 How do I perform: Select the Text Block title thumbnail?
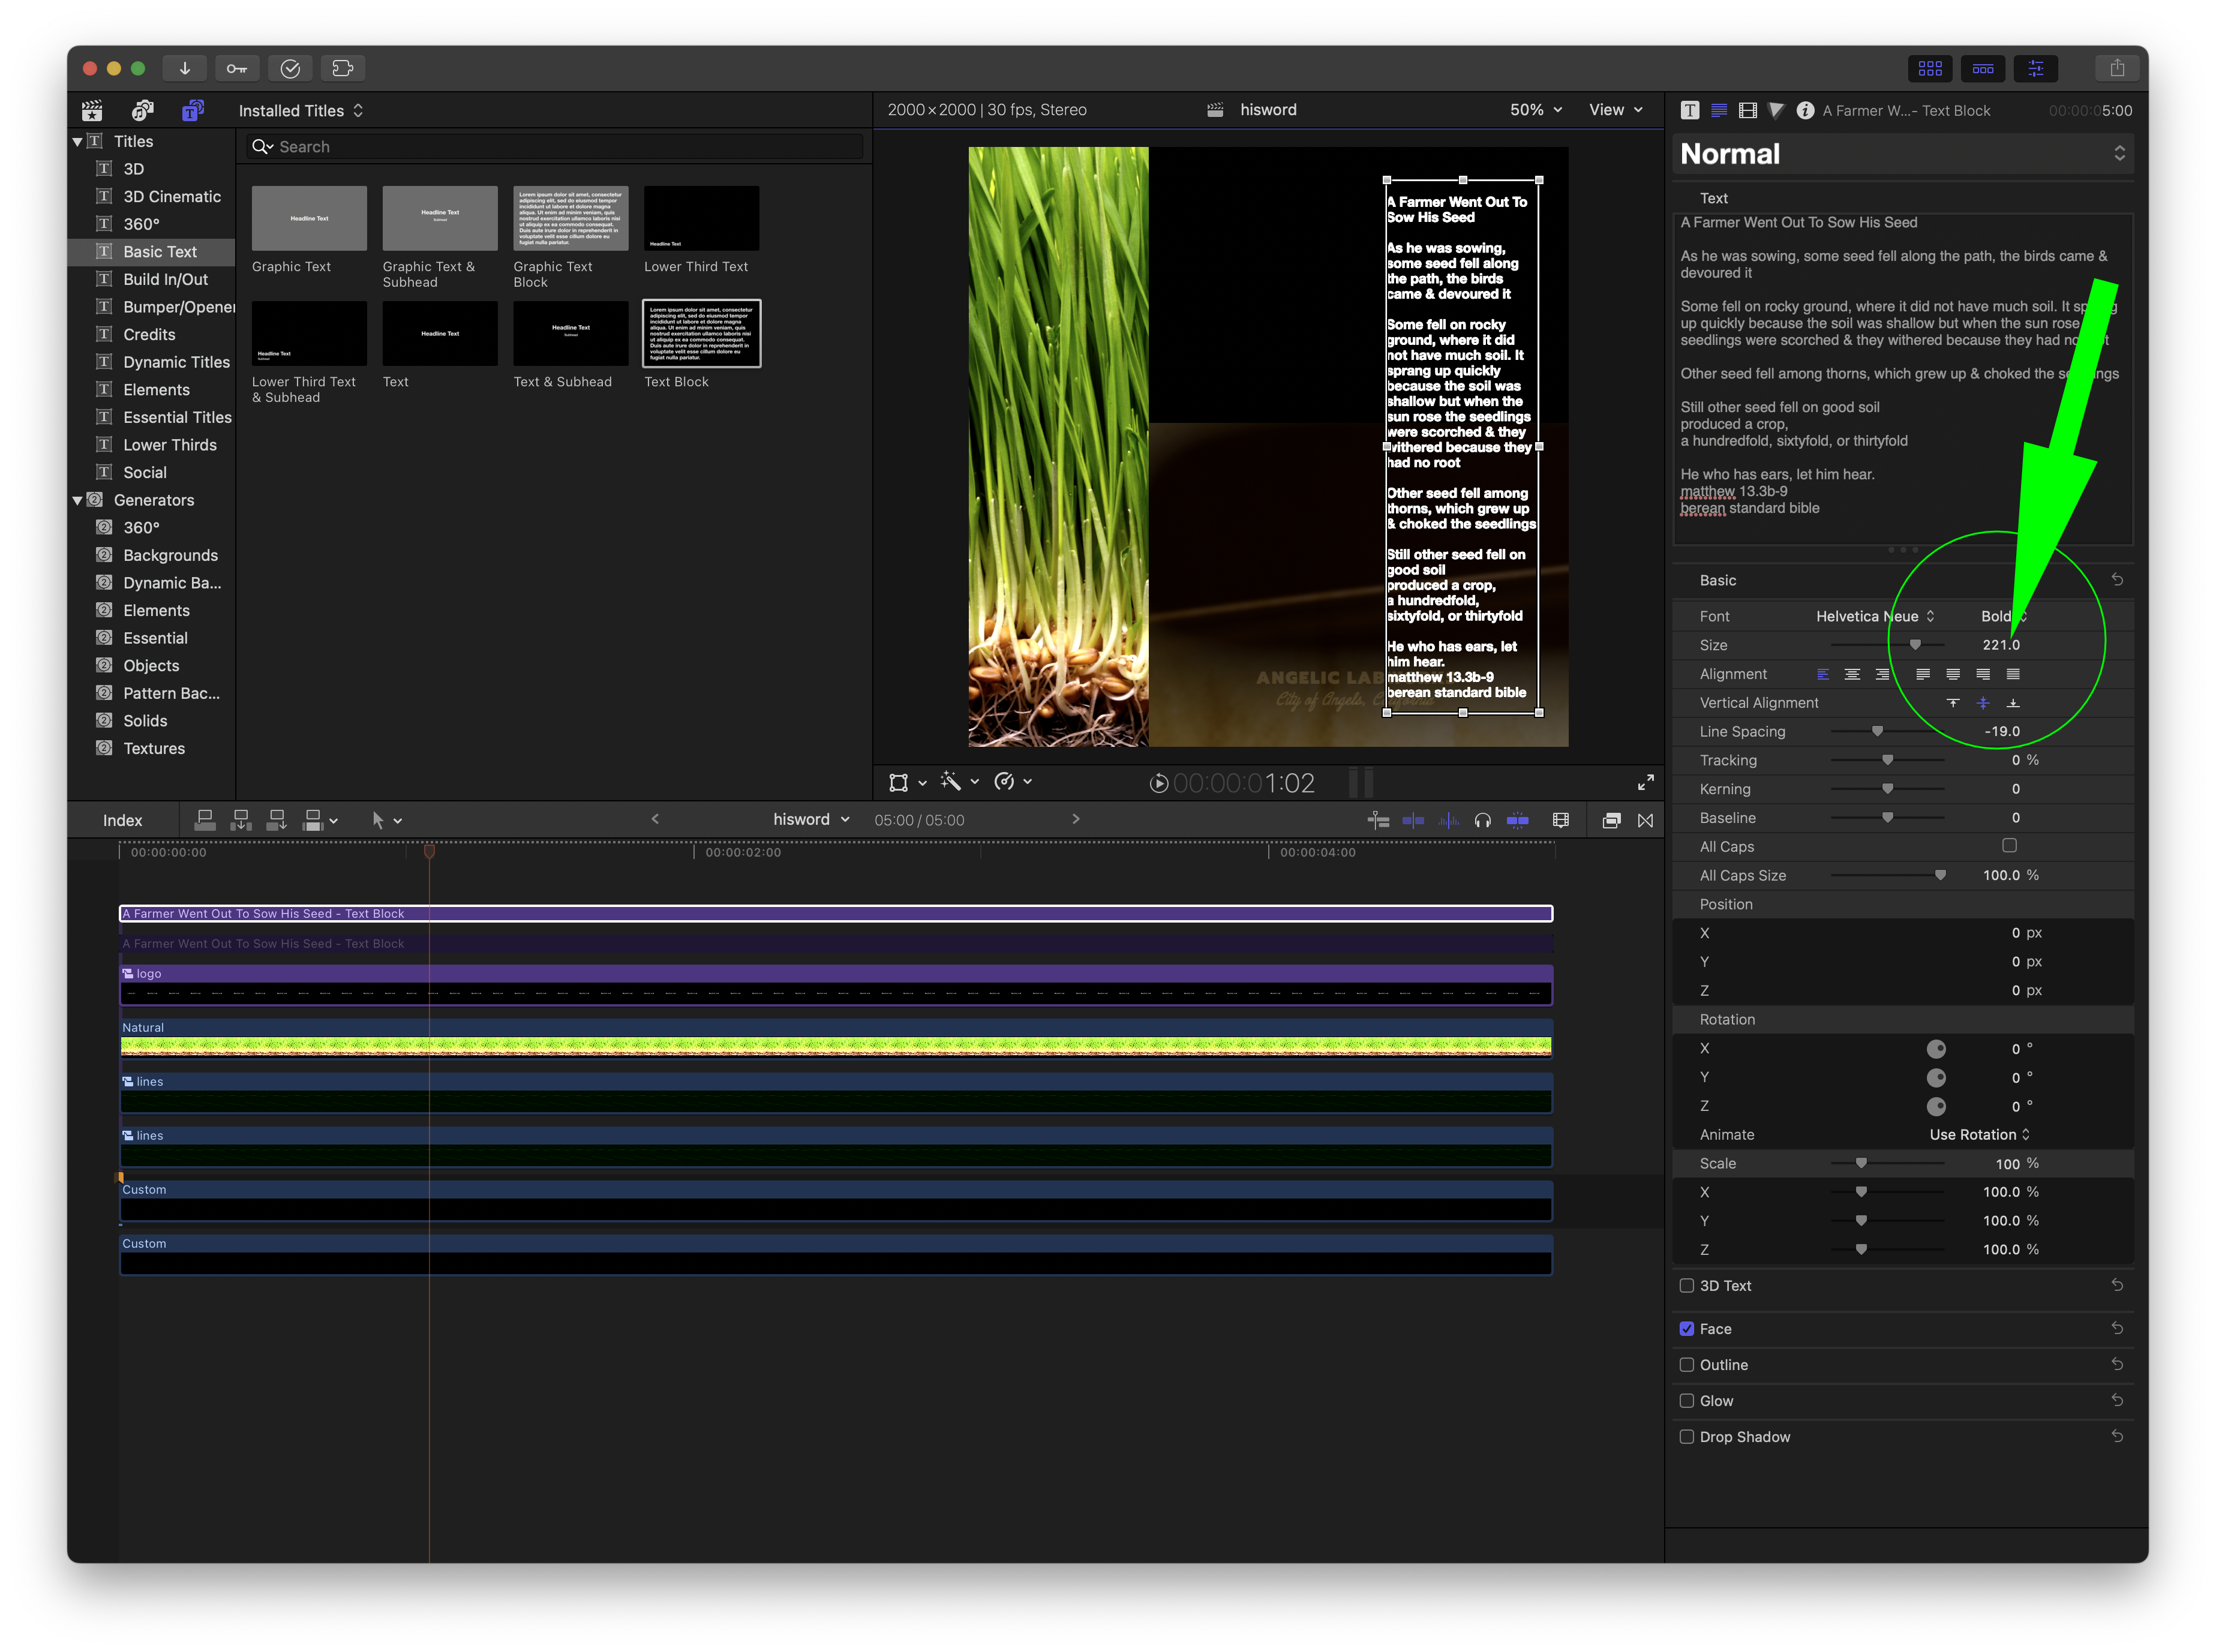pos(701,334)
